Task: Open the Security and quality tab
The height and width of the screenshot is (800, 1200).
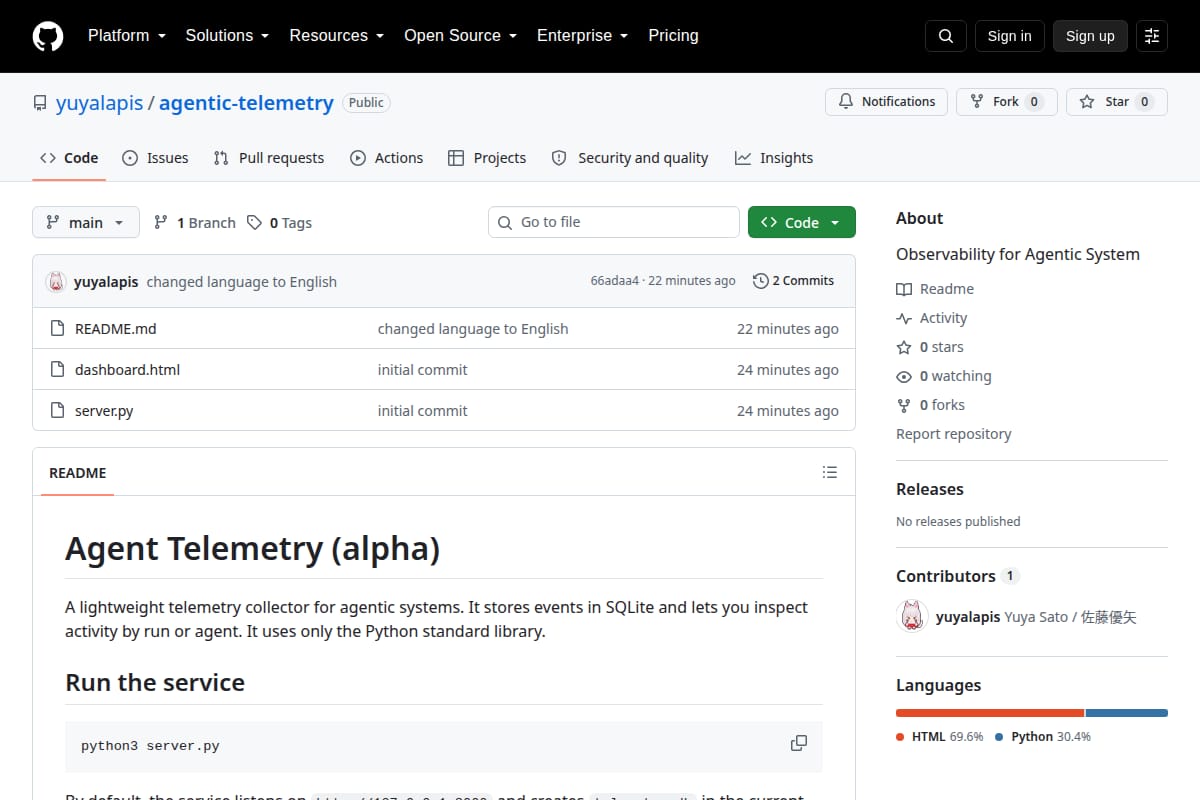Action: click(x=630, y=158)
